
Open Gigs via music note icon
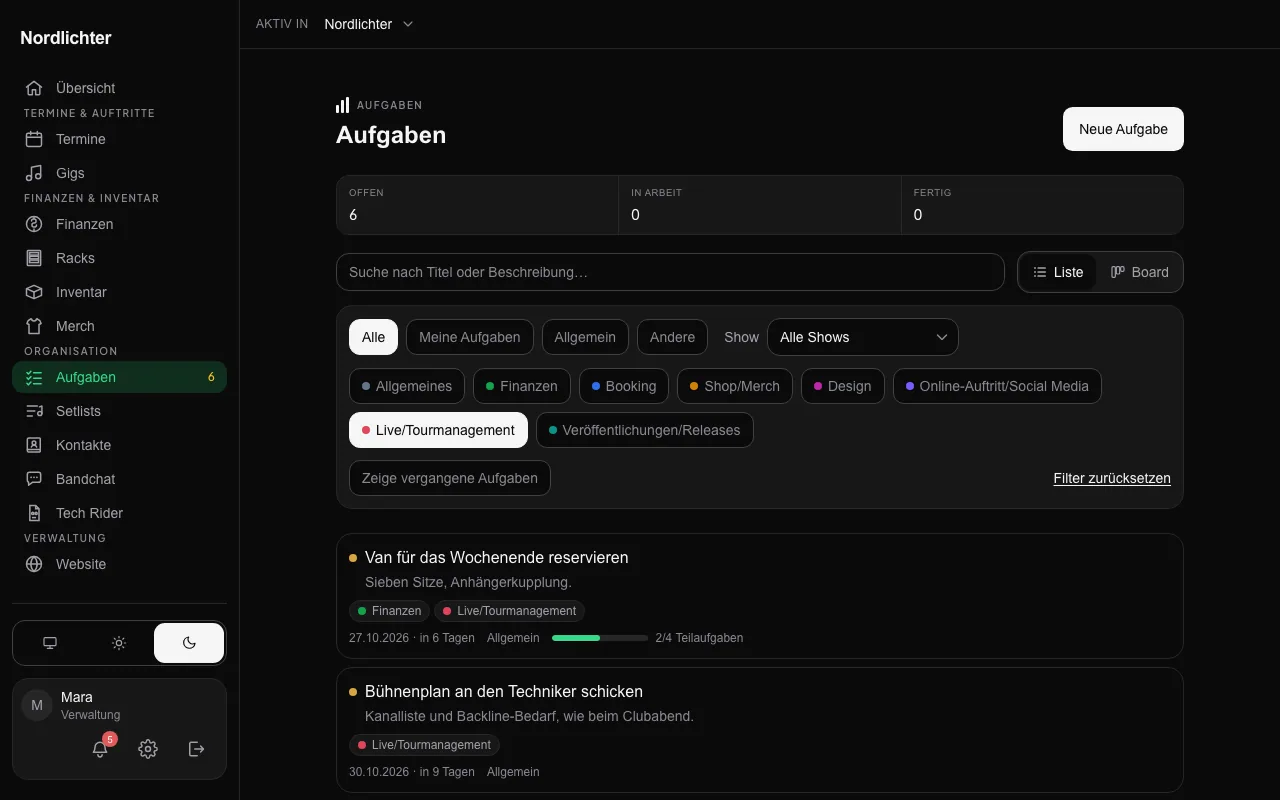point(34,173)
